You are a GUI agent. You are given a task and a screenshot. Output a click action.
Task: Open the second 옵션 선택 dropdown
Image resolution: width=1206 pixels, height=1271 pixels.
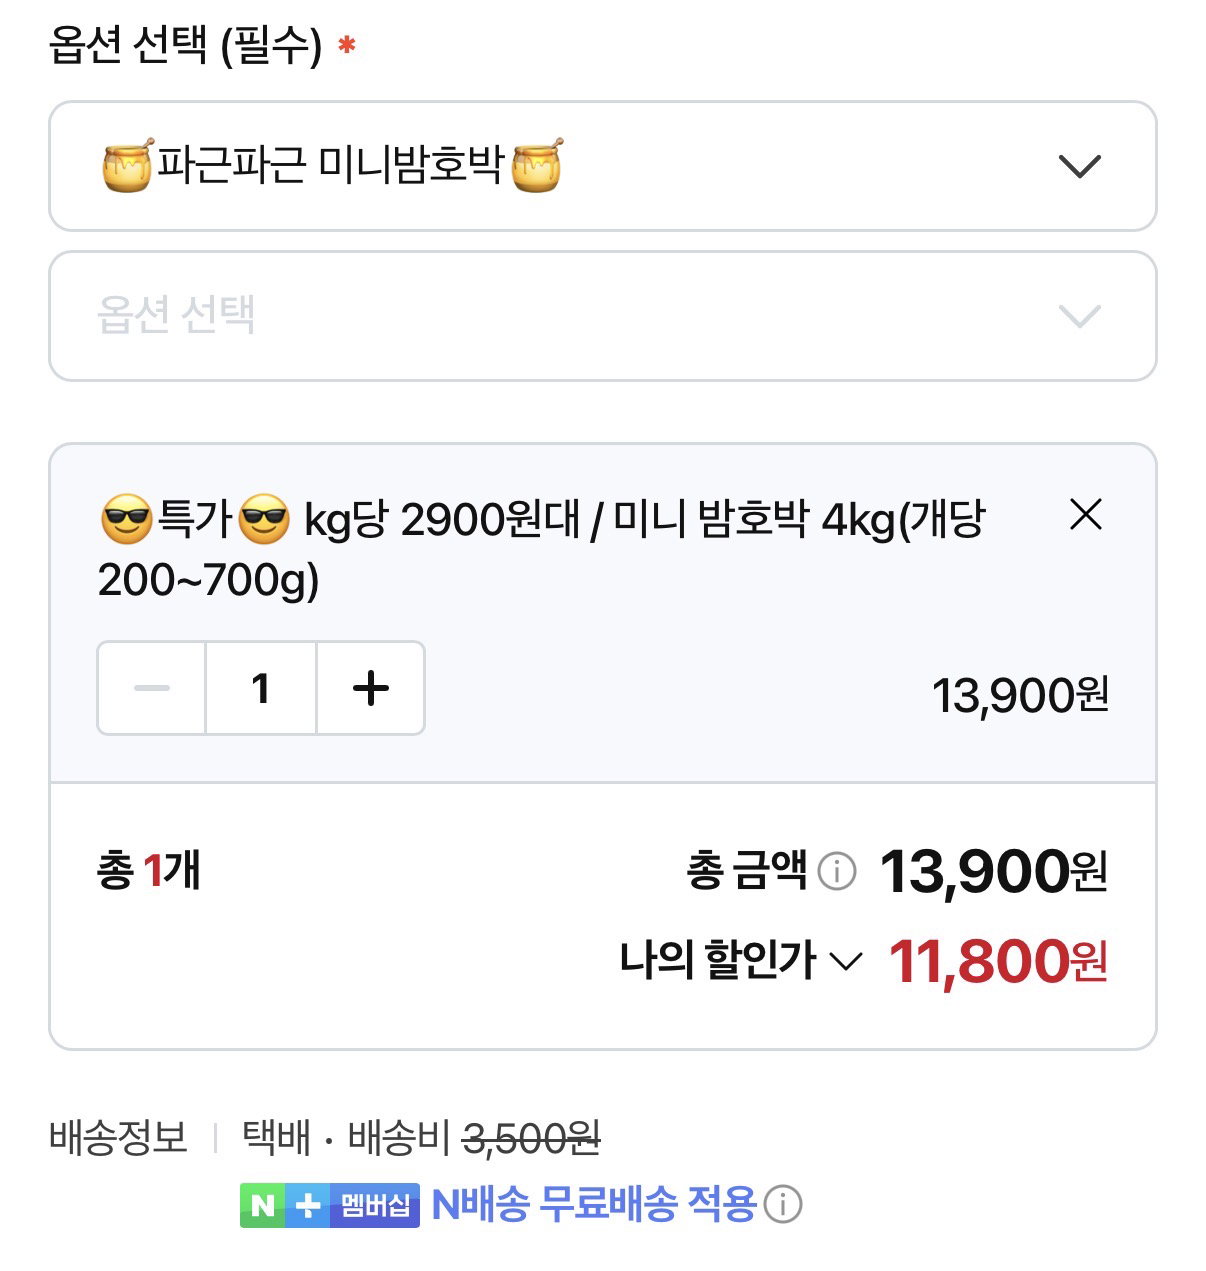[603, 316]
